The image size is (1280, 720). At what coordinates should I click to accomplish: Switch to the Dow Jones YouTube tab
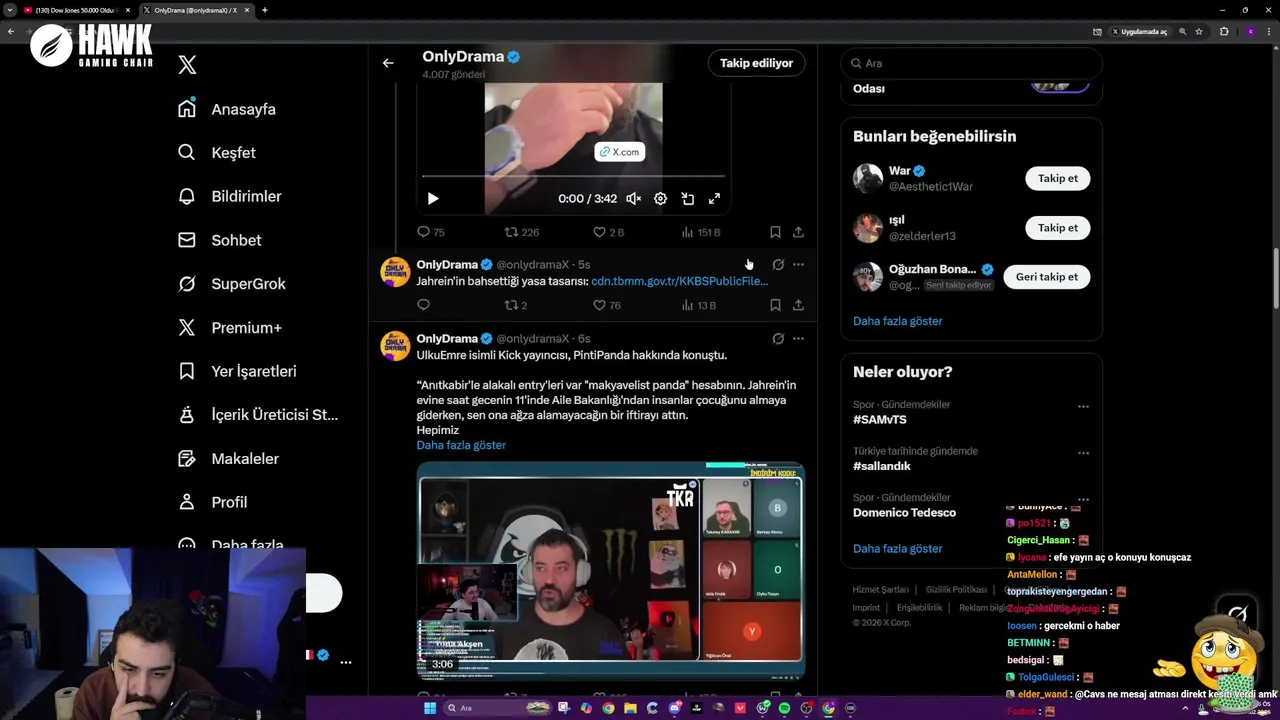[77, 10]
